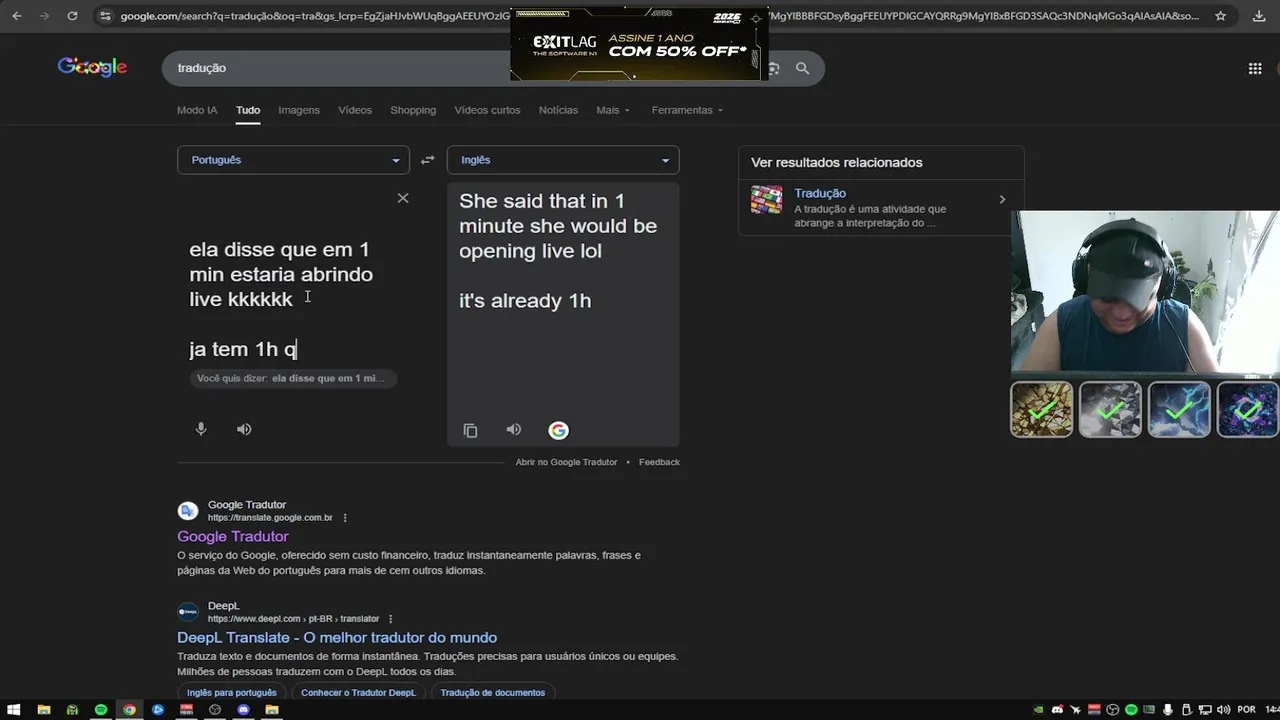1280x720 pixels.
Task: Reload the page with the refresh icon
Action: click(x=72, y=16)
